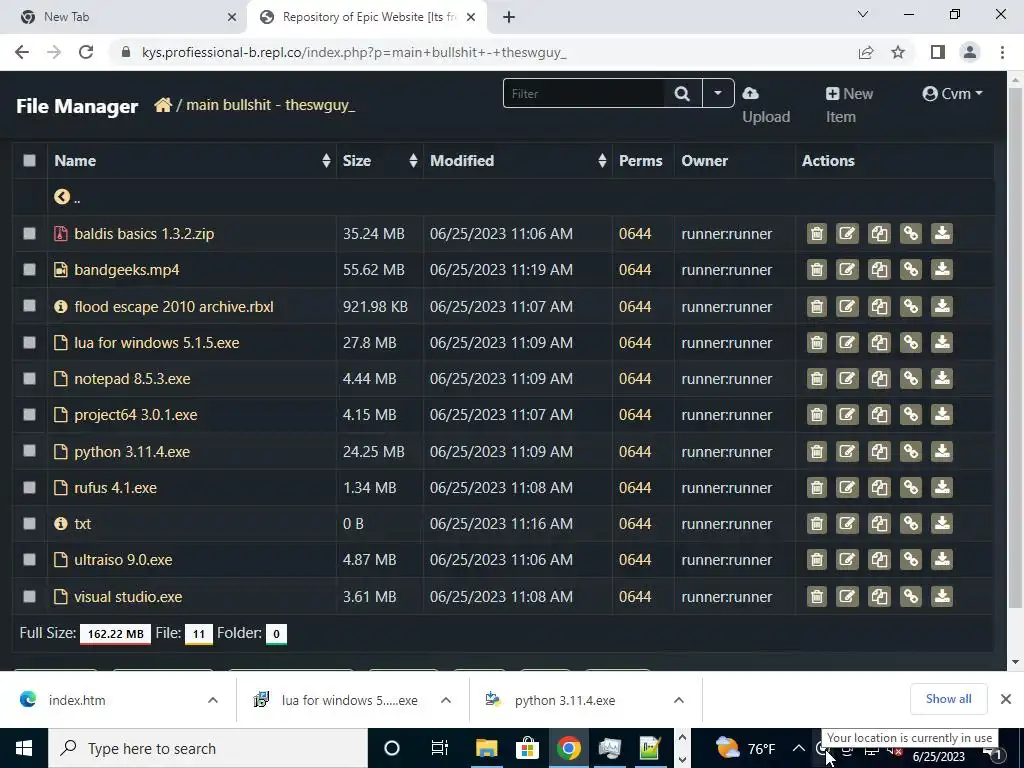Click the browser address bar URL

coord(354,52)
